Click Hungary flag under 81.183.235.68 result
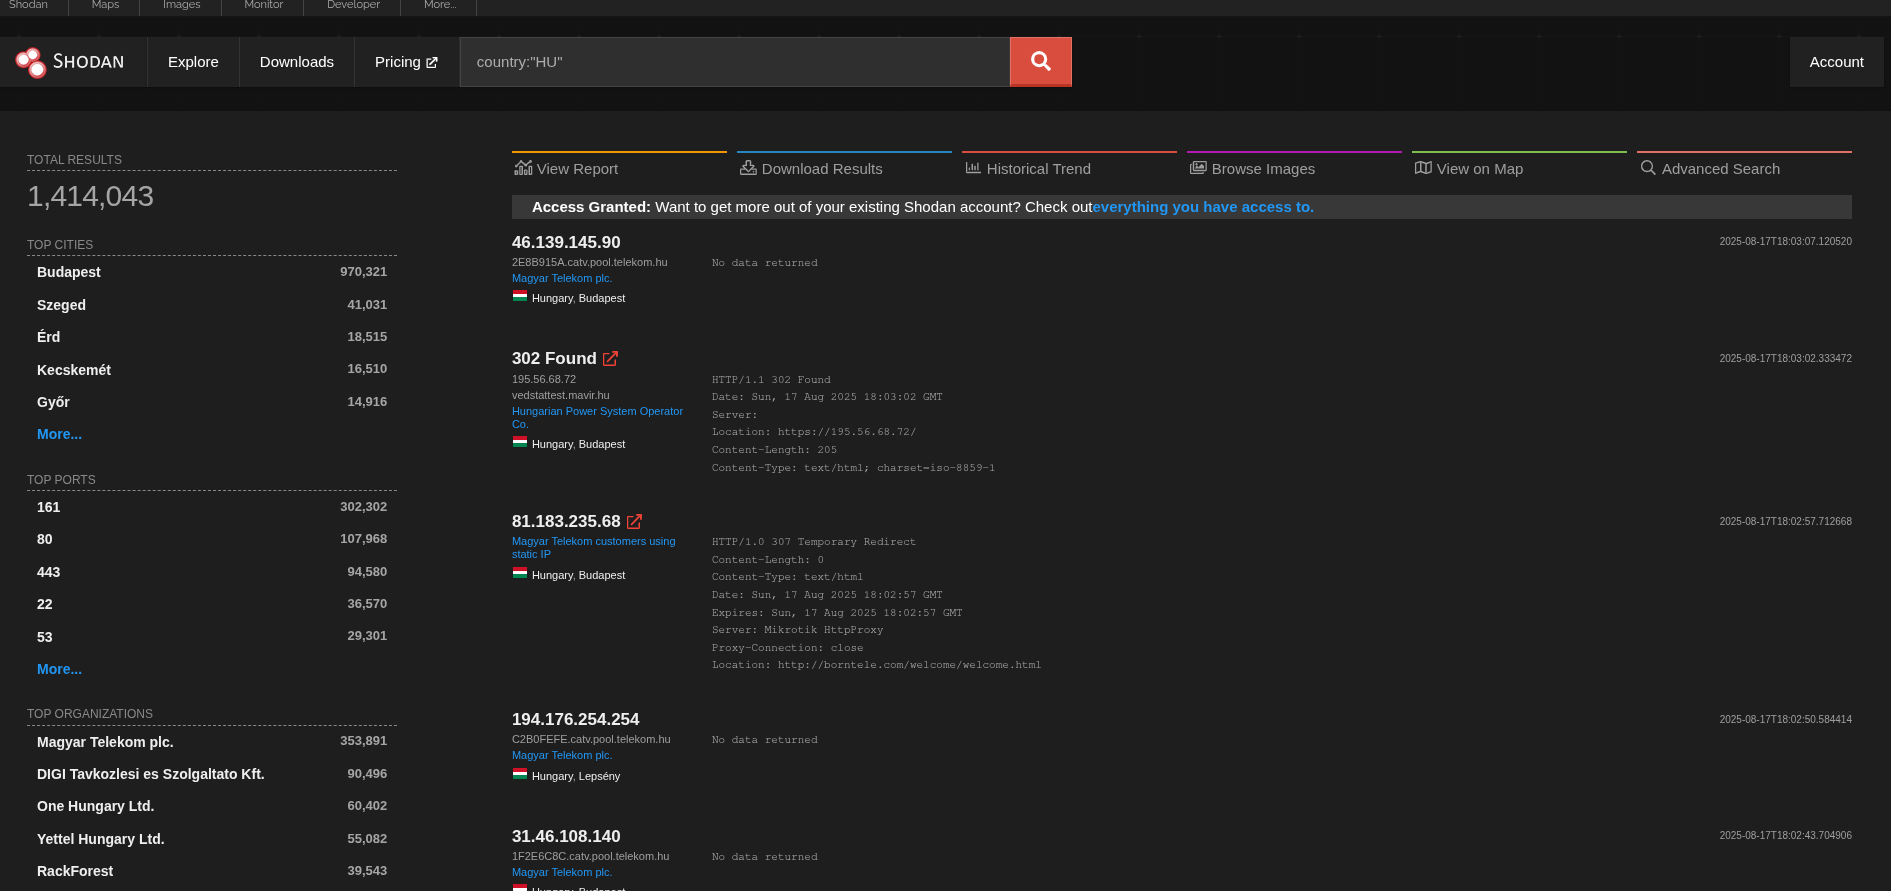The width and height of the screenshot is (1891, 891). pos(520,573)
